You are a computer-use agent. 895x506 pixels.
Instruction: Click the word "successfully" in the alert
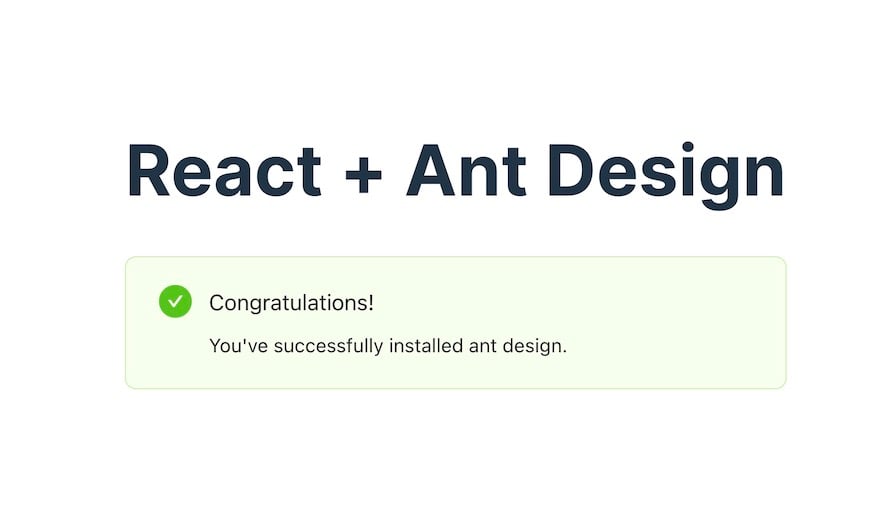(x=328, y=346)
